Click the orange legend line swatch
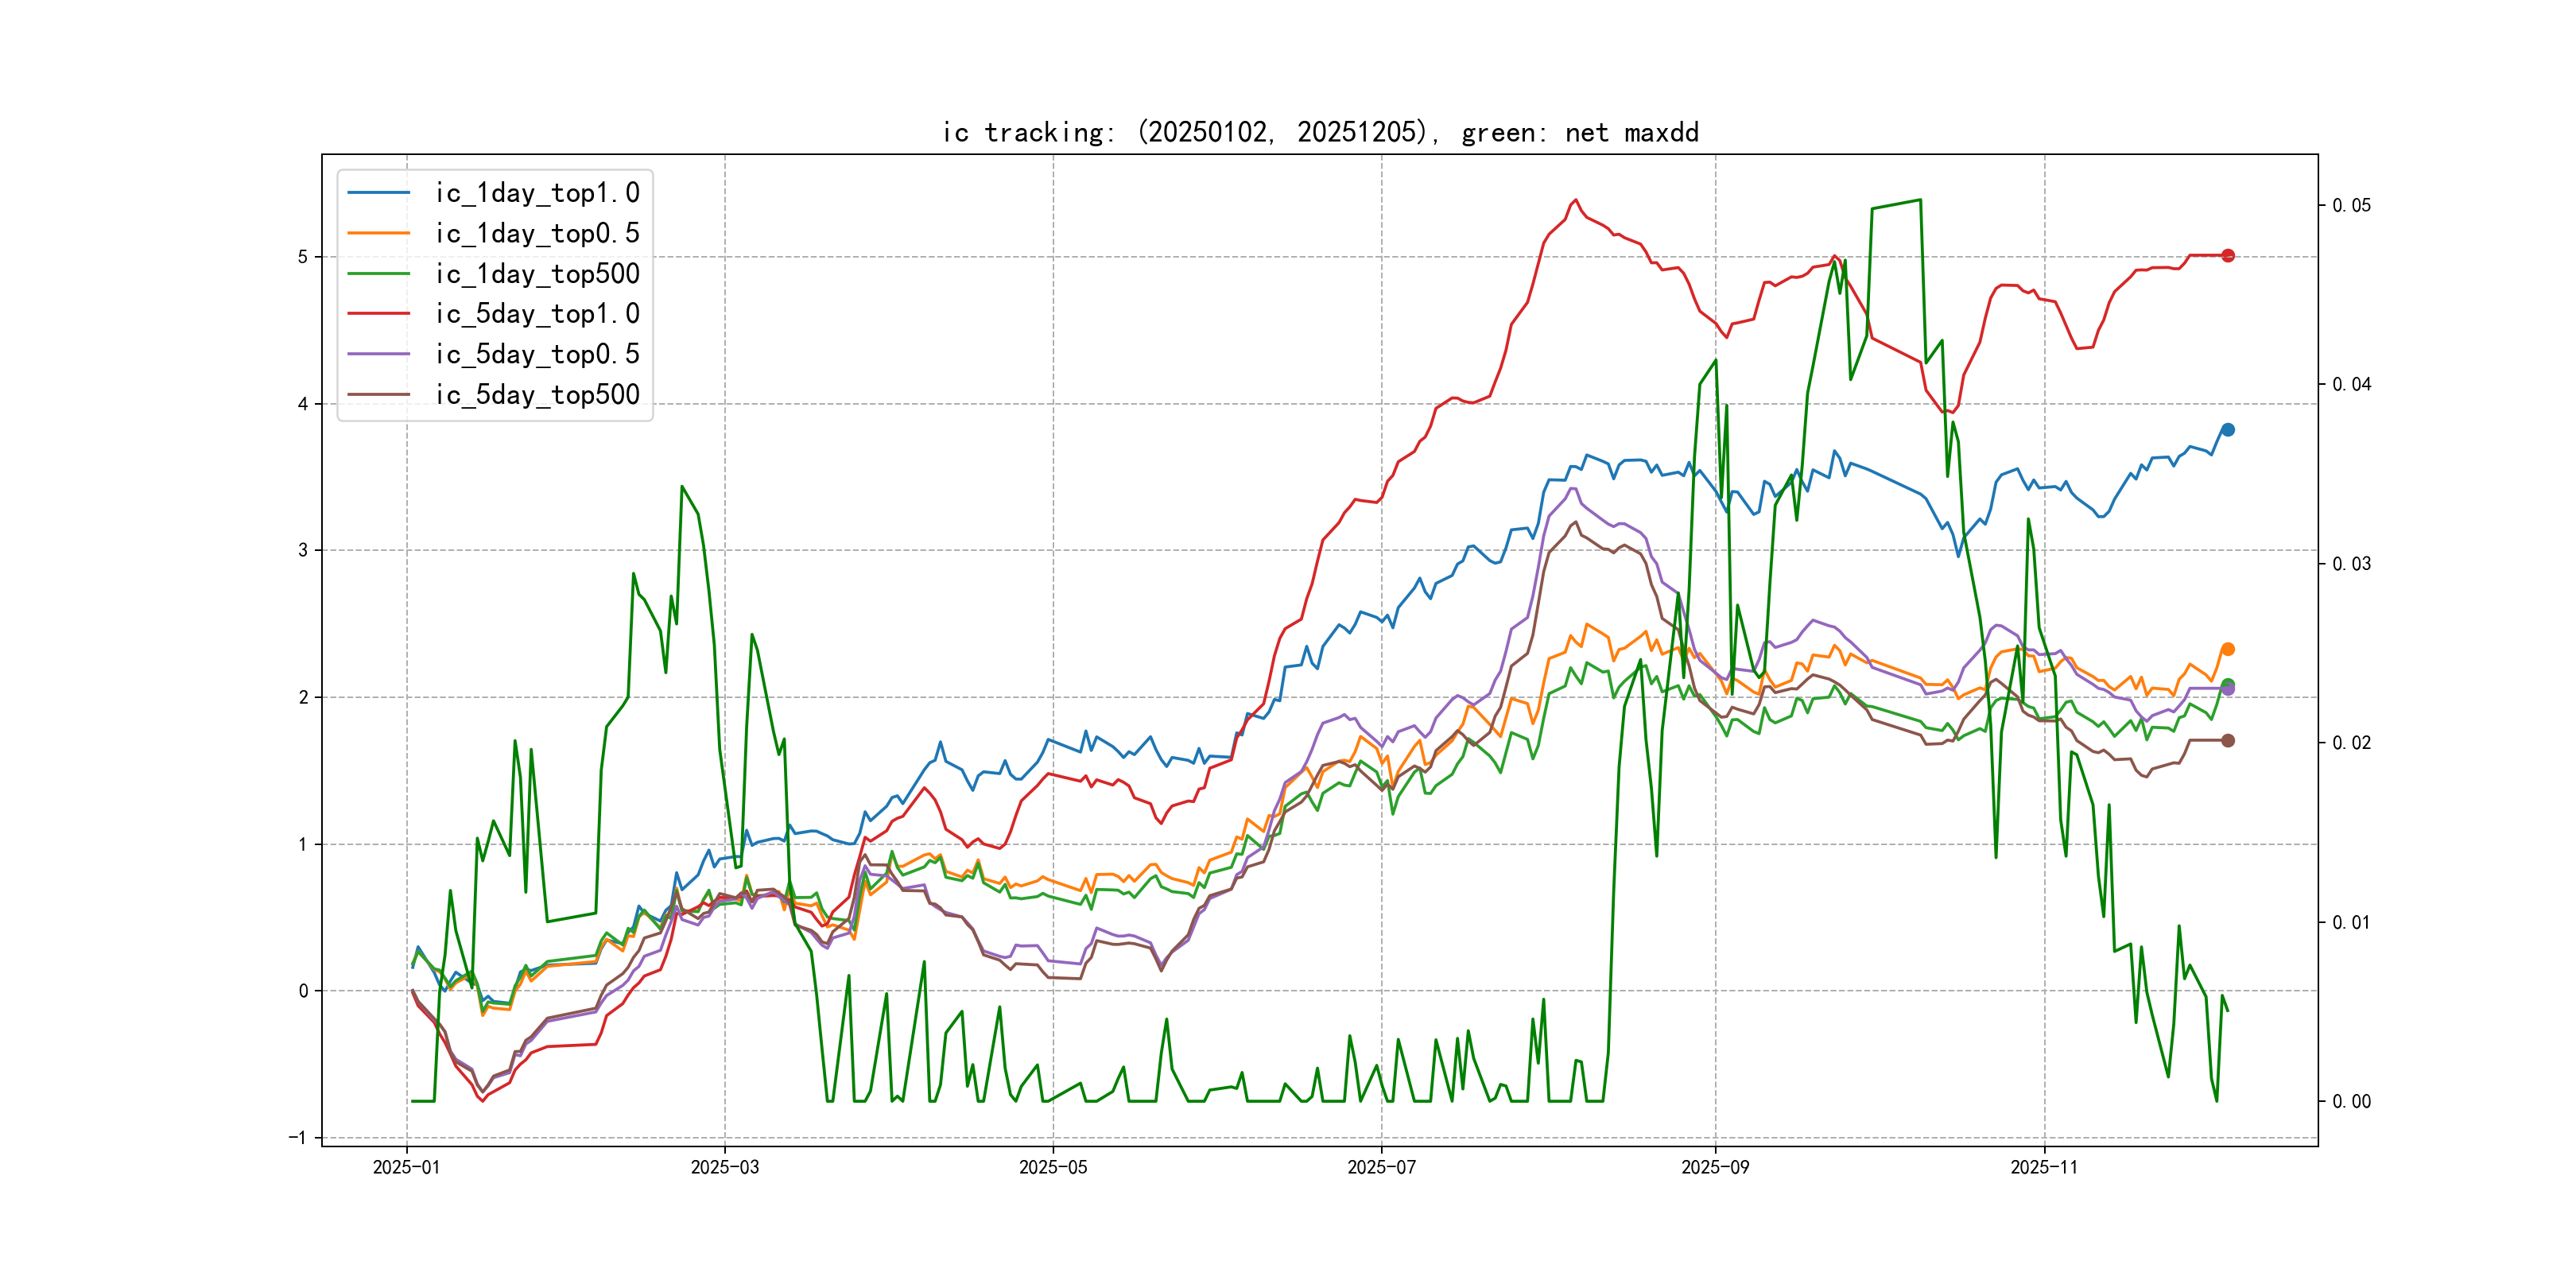 [379, 233]
